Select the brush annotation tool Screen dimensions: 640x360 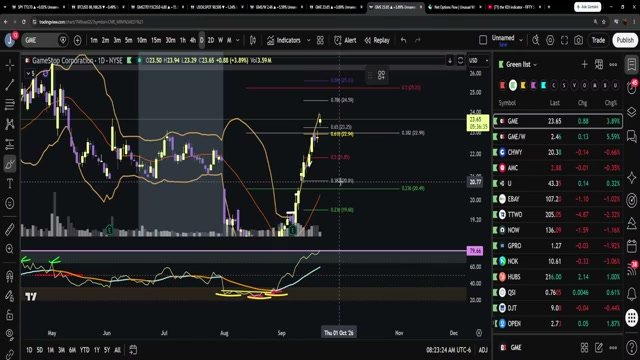coord(10,164)
